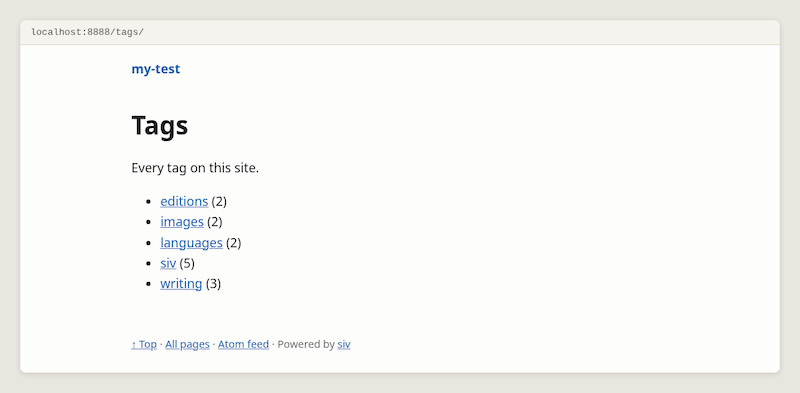Viewport: 800px width, 393px height.
Task: Jump to top via the ↑ Top link
Action: tap(144, 345)
